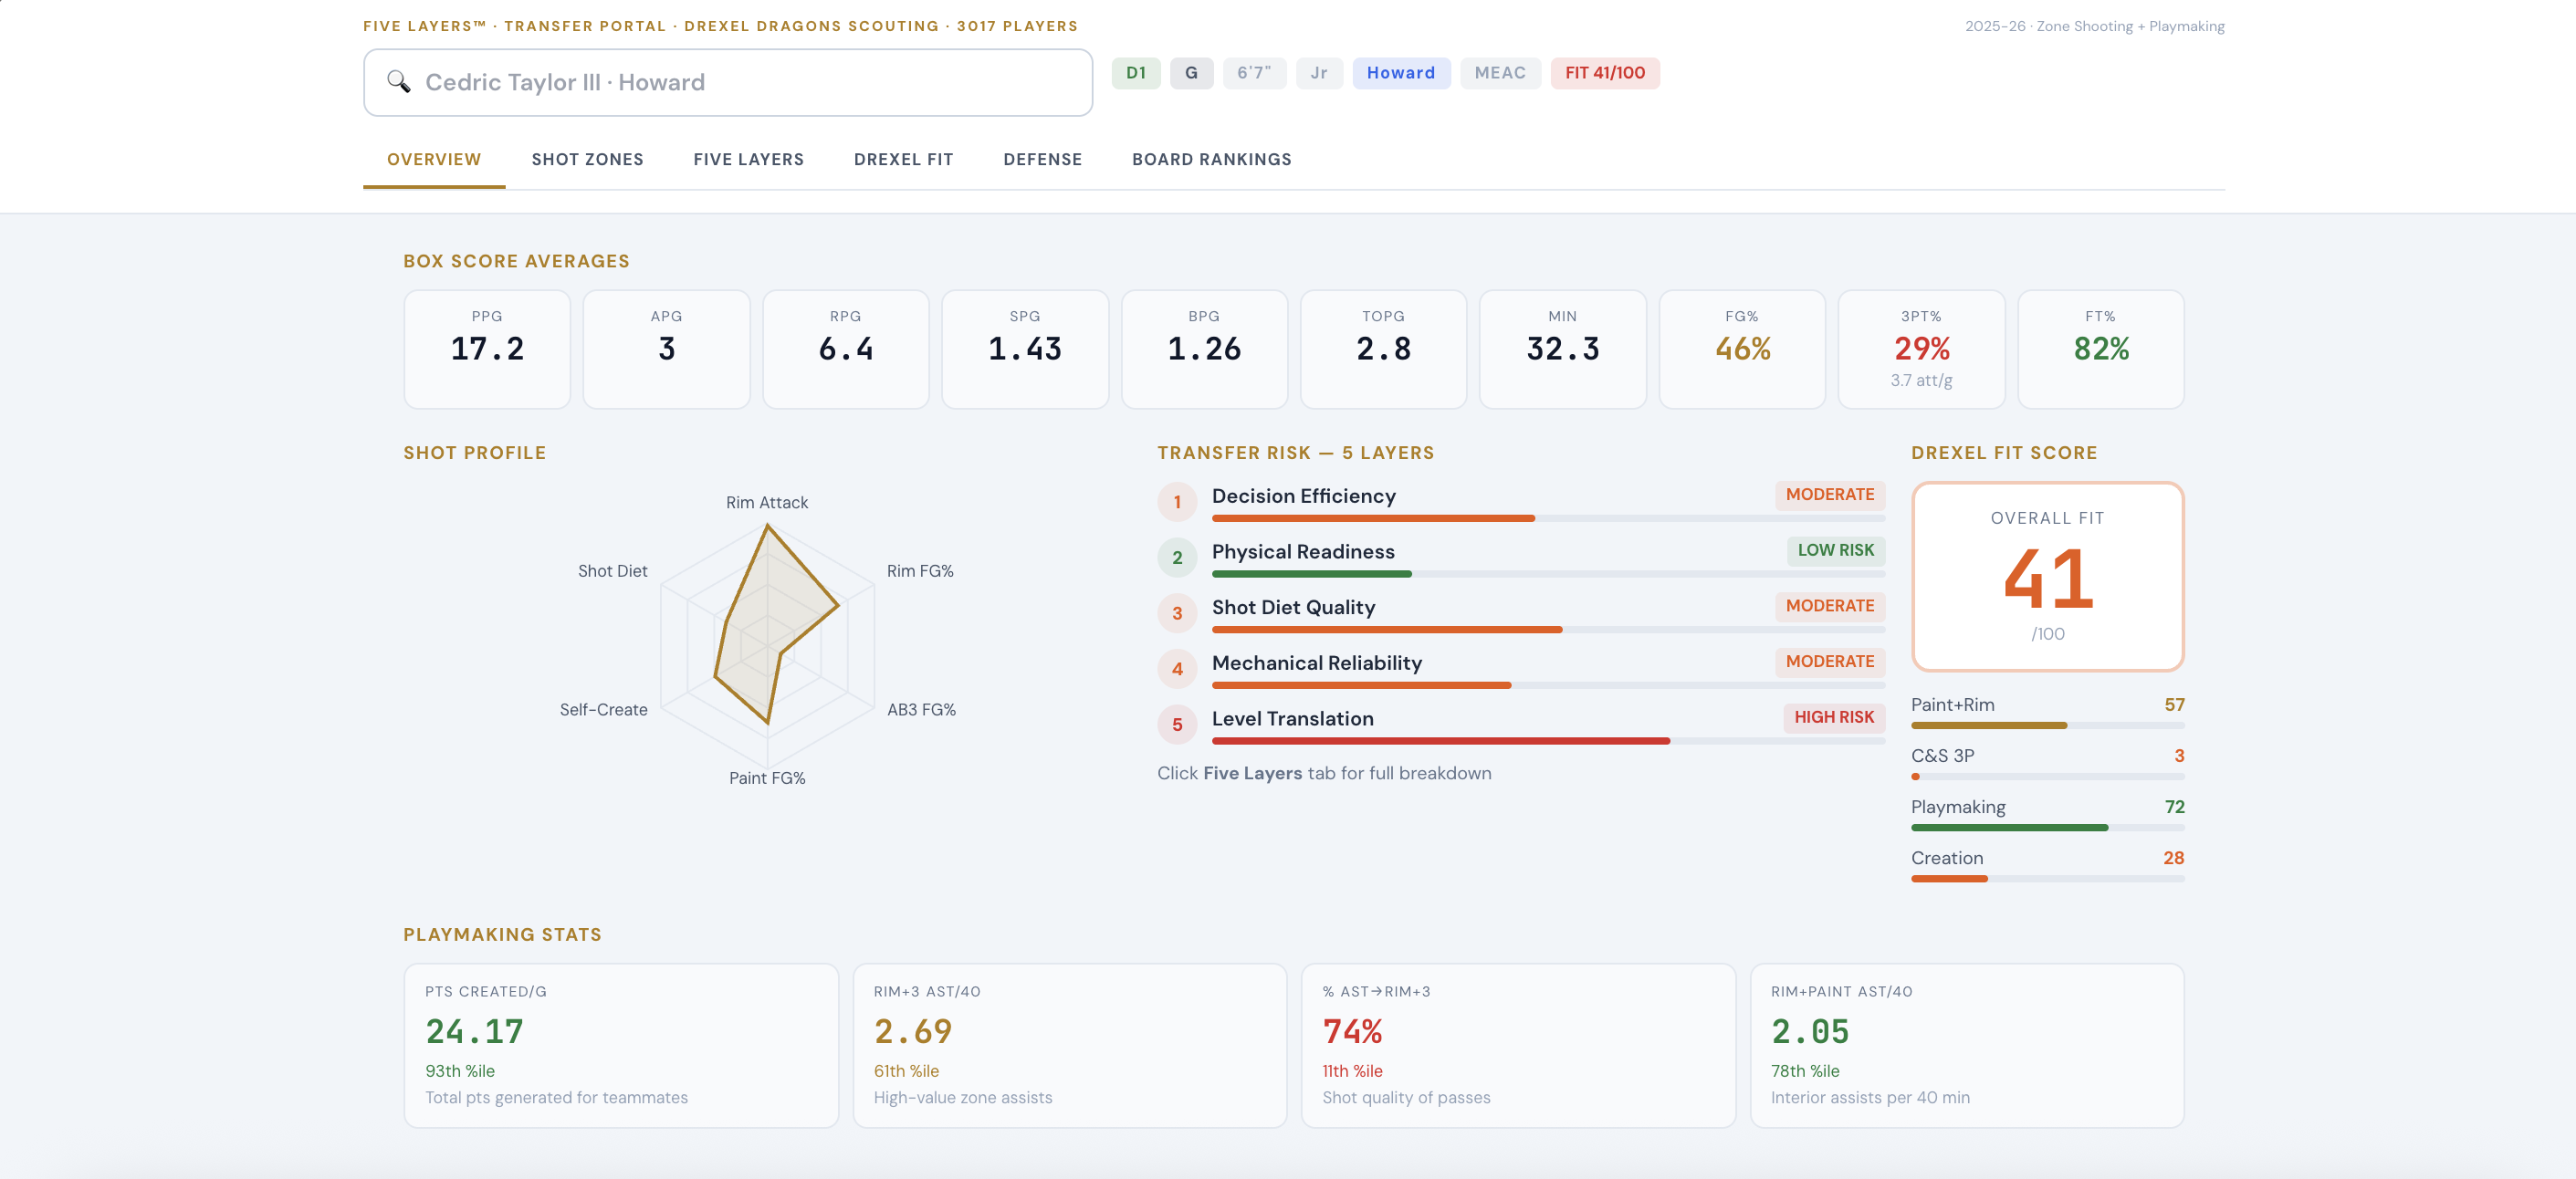The image size is (2576, 1179).
Task: Click the Overall Fit 41 score card
Action: pyautogui.click(x=2047, y=577)
